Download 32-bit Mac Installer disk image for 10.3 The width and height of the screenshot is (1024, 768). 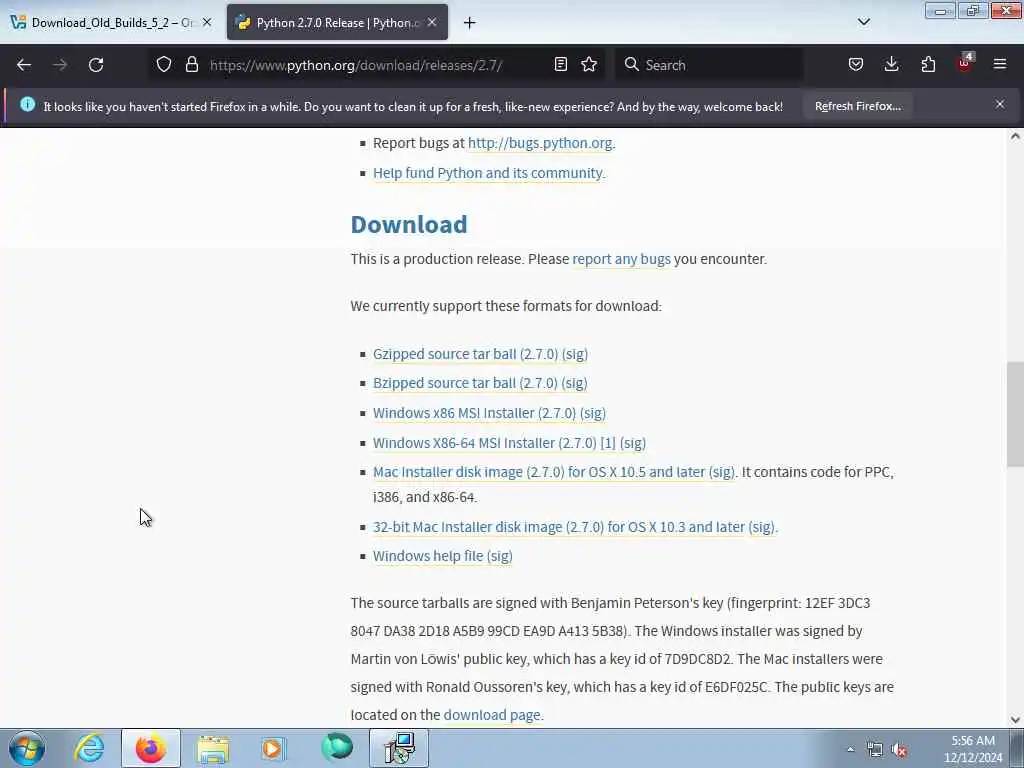[558, 527]
